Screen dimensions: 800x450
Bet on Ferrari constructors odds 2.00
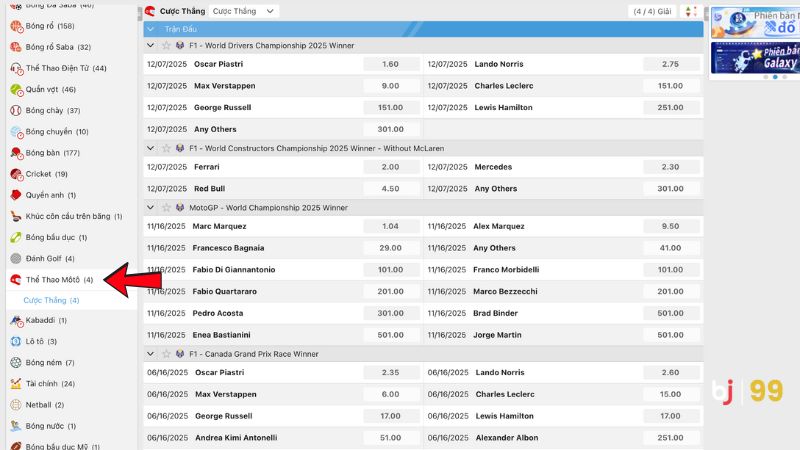click(x=391, y=167)
